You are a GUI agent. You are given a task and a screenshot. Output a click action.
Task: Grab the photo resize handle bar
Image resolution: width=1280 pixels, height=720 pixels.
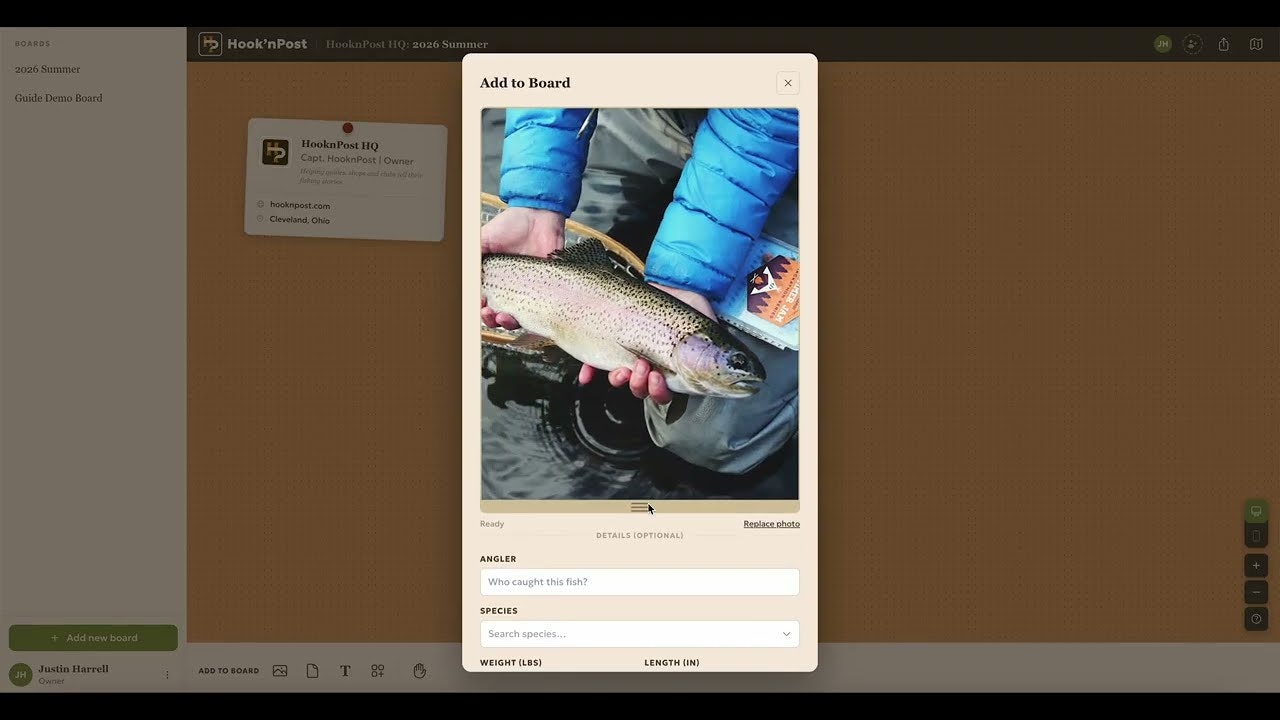(x=640, y=507)
